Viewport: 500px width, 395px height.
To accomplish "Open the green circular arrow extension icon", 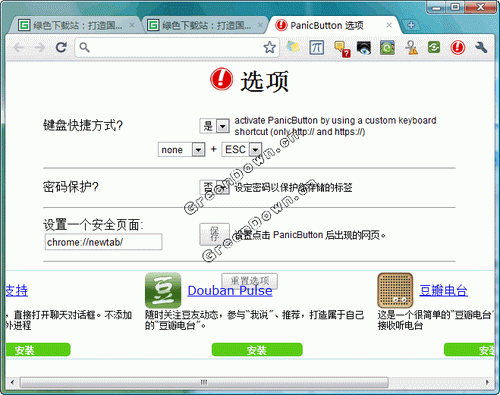I will [387, 48].
